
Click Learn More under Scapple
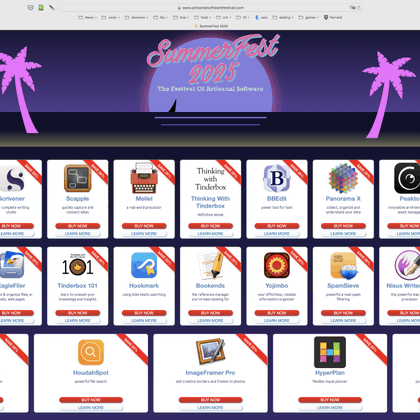pos(77,234)
